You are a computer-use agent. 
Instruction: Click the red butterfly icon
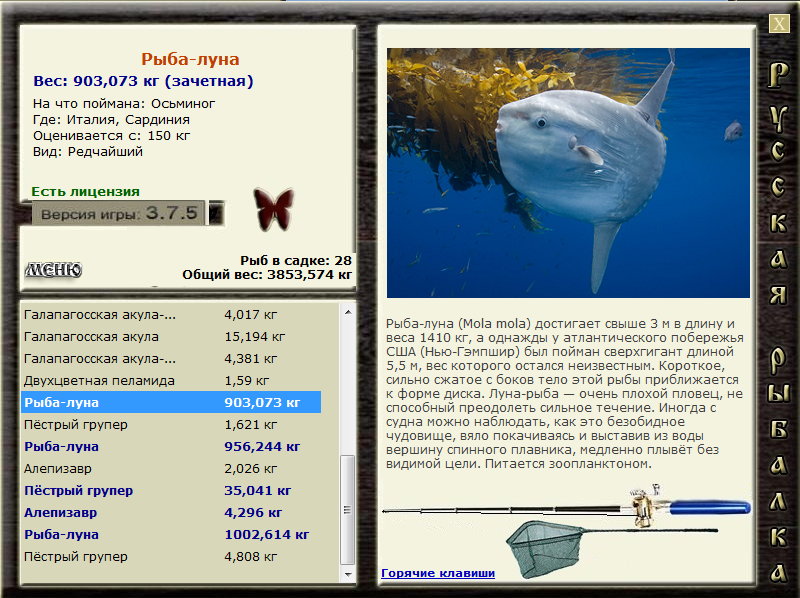coord(274,209)
